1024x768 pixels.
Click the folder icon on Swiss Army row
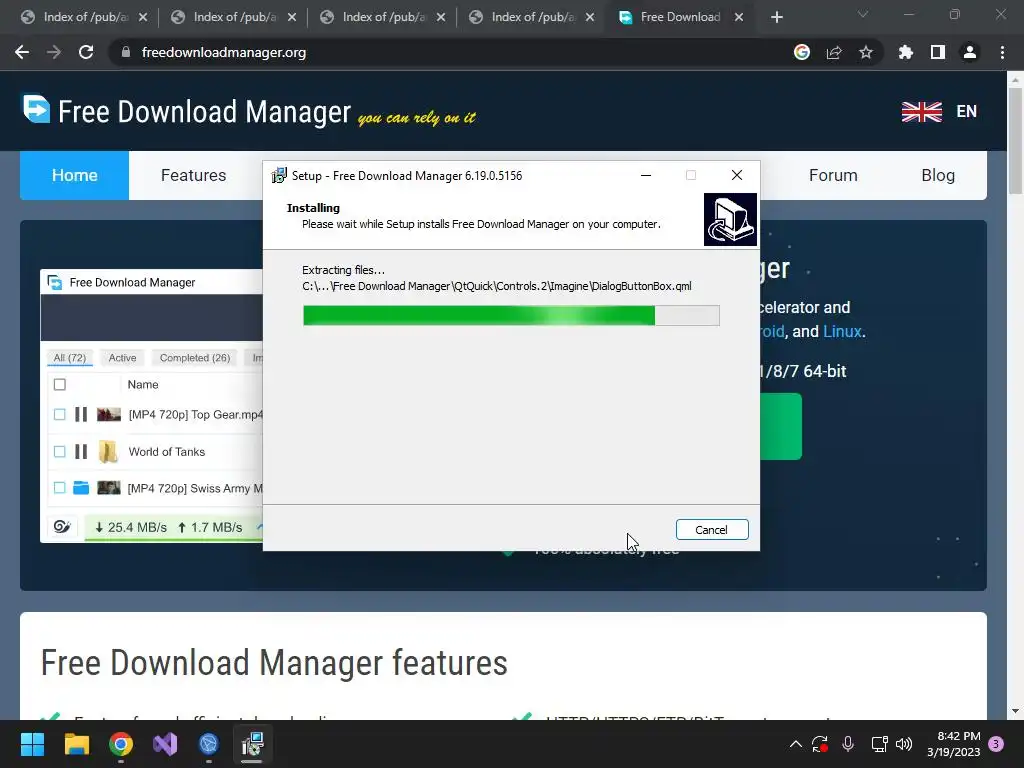(x=81, y=488)
